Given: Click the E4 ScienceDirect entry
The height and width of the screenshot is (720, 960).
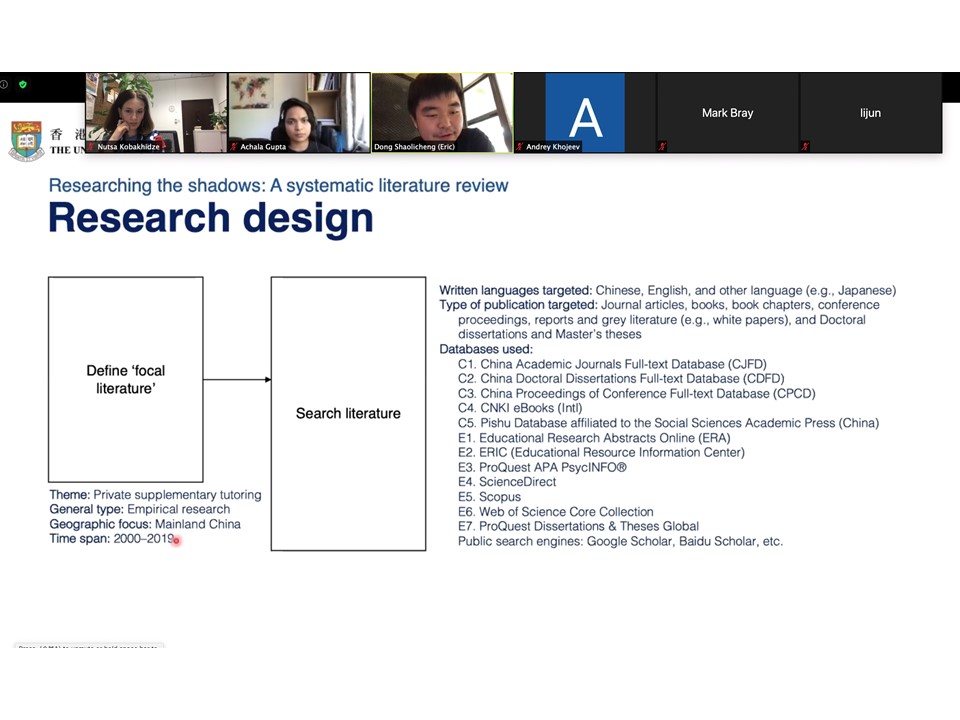Looking at the screenshot, I should pos(507,482).
